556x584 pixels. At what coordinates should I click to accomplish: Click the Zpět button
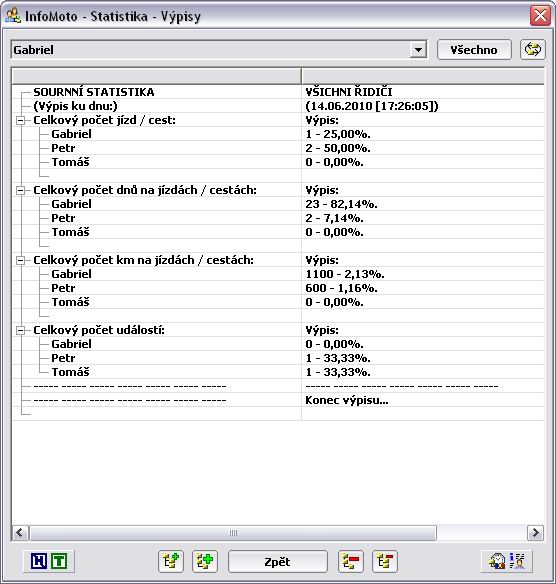278,561
